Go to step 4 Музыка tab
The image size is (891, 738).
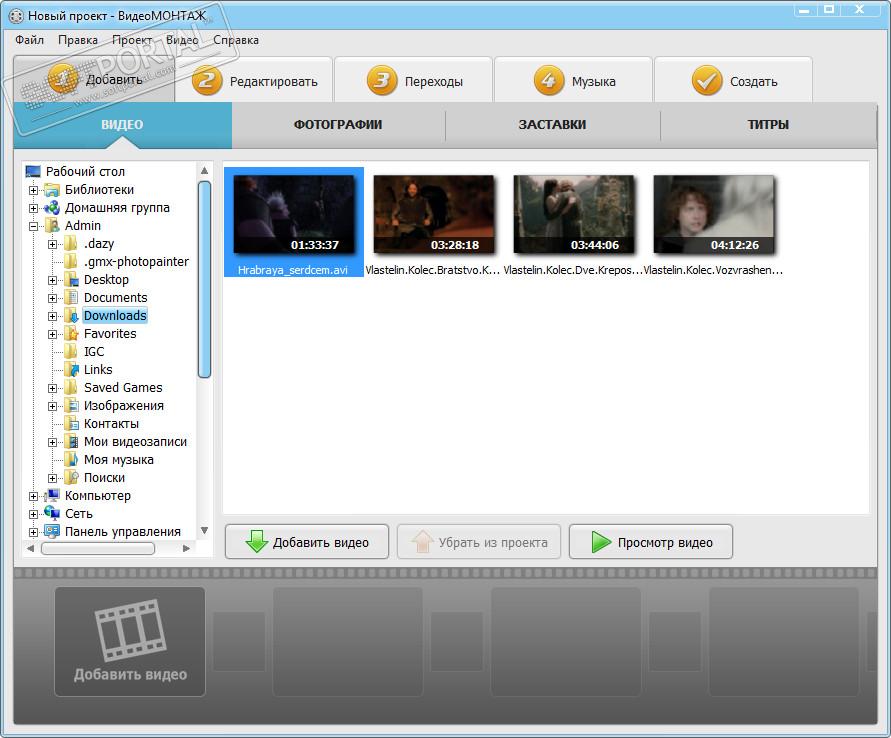[574, 80]
